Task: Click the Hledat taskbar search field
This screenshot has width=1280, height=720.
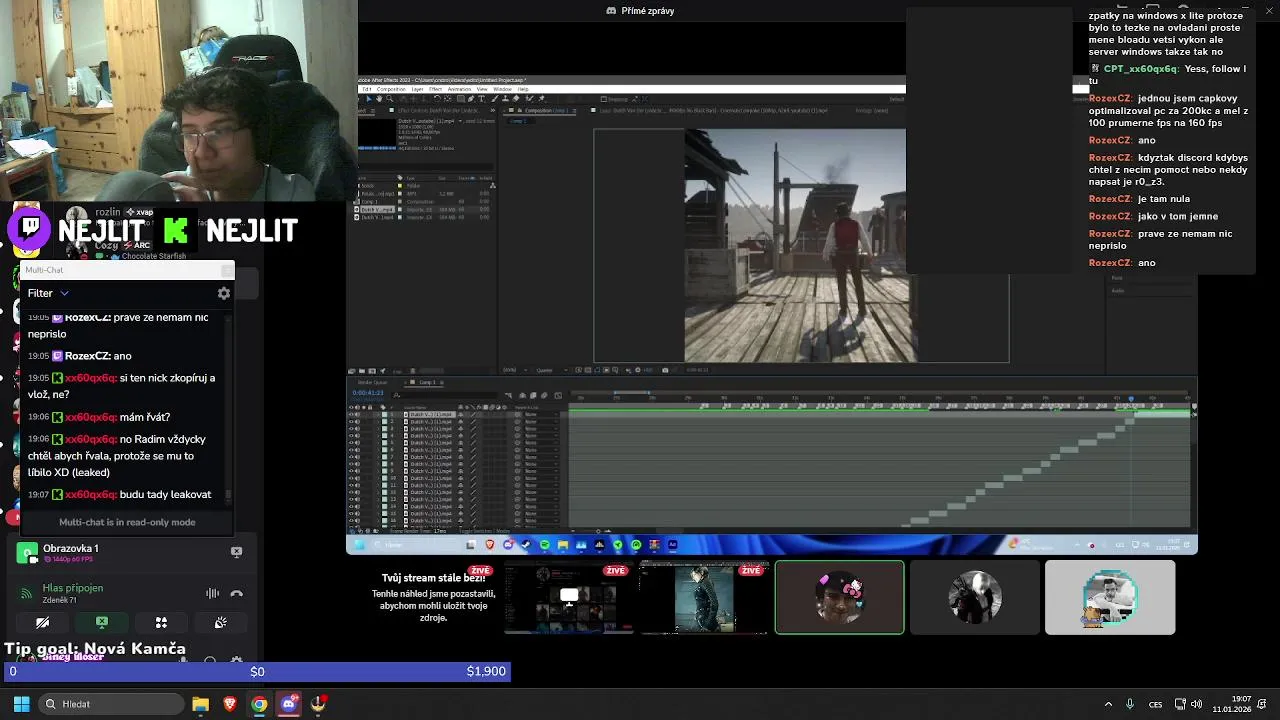Action: click(x=112, y=704)
